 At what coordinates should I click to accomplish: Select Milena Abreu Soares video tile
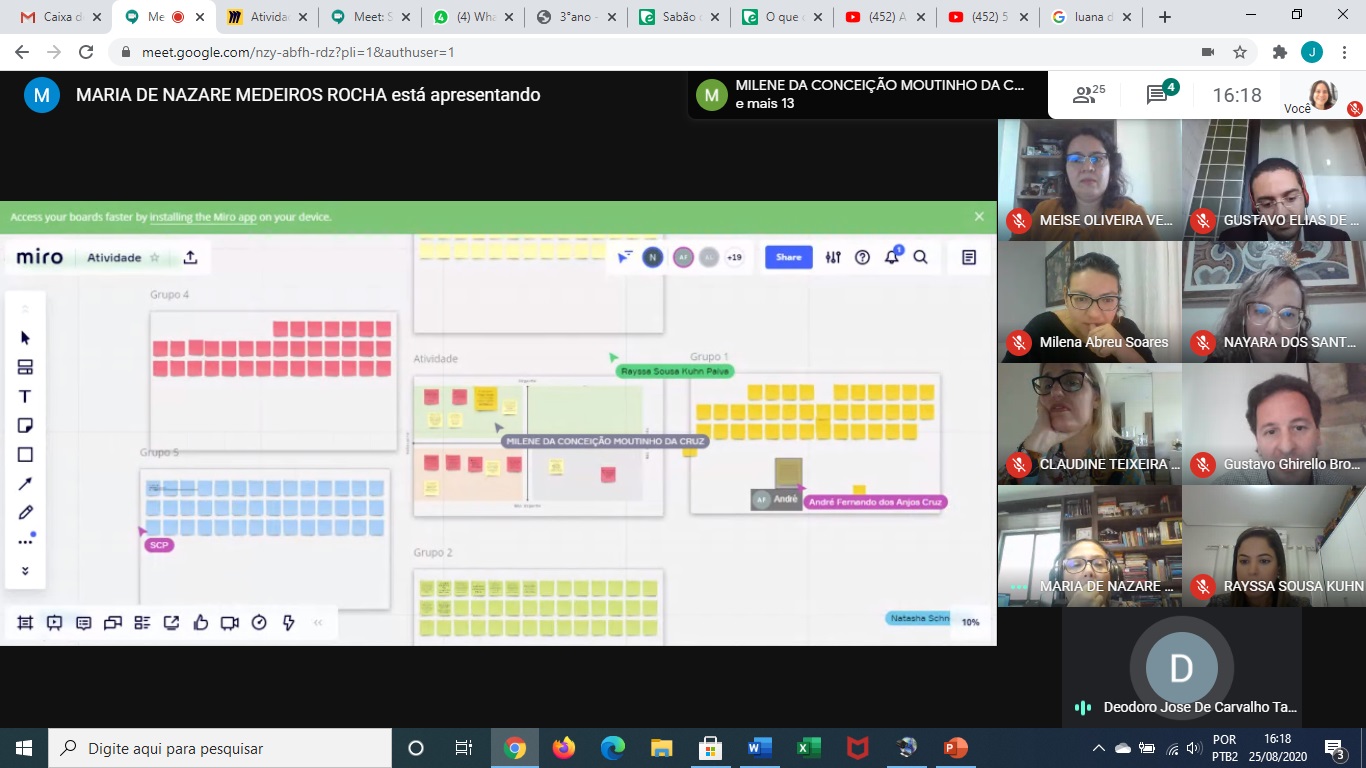[1090, 301]
